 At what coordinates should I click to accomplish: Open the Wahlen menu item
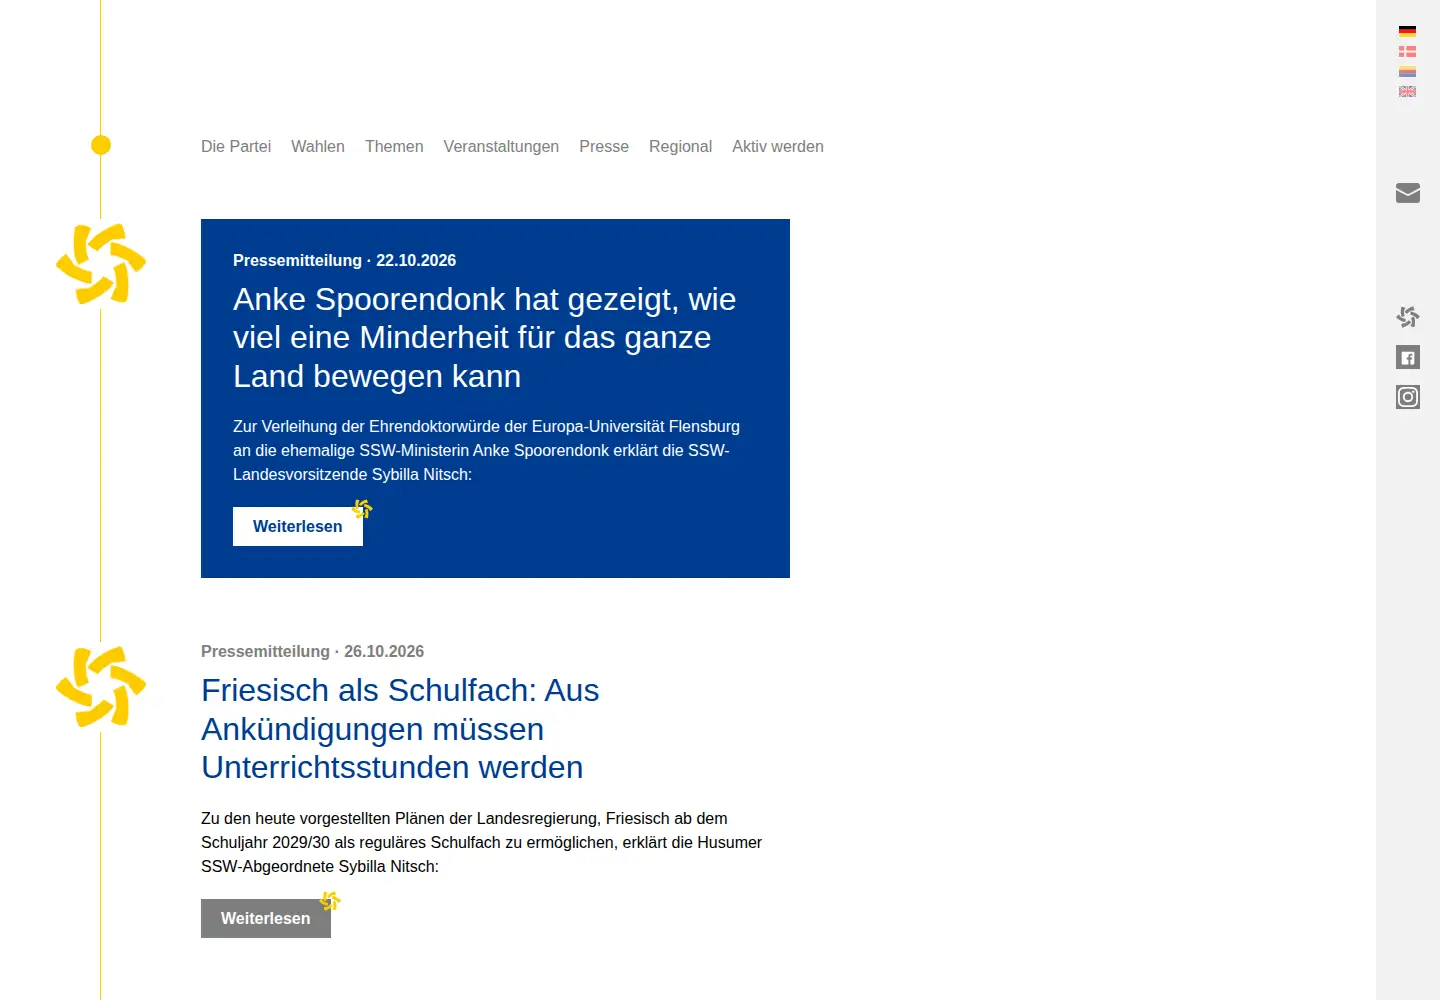point(318,146)
